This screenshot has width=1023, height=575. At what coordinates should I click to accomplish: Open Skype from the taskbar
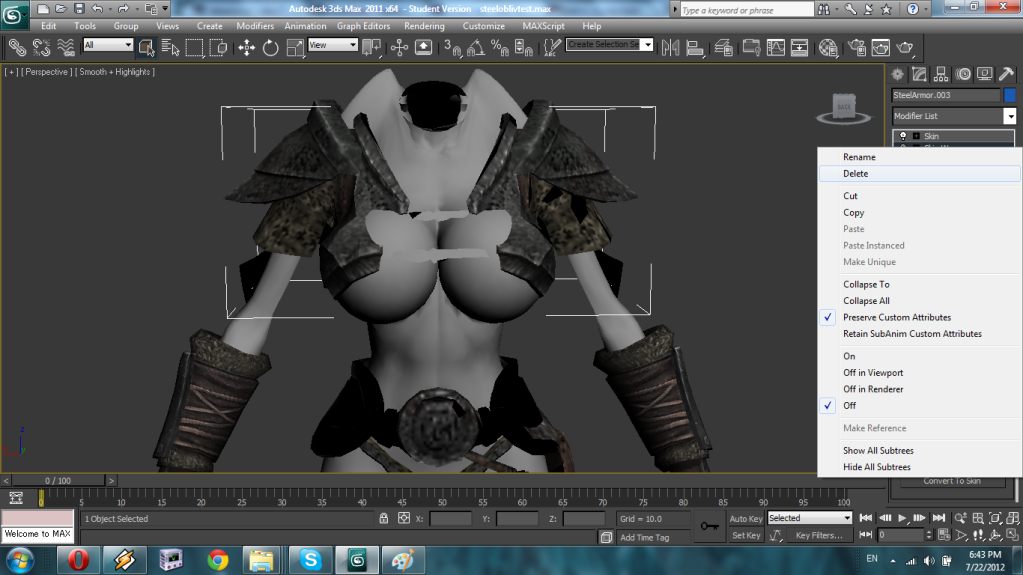311,560
